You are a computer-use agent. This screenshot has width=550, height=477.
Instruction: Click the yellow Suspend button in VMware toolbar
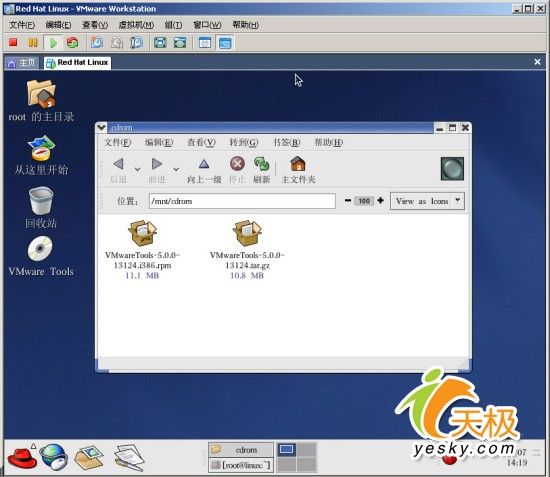[33, 42]
